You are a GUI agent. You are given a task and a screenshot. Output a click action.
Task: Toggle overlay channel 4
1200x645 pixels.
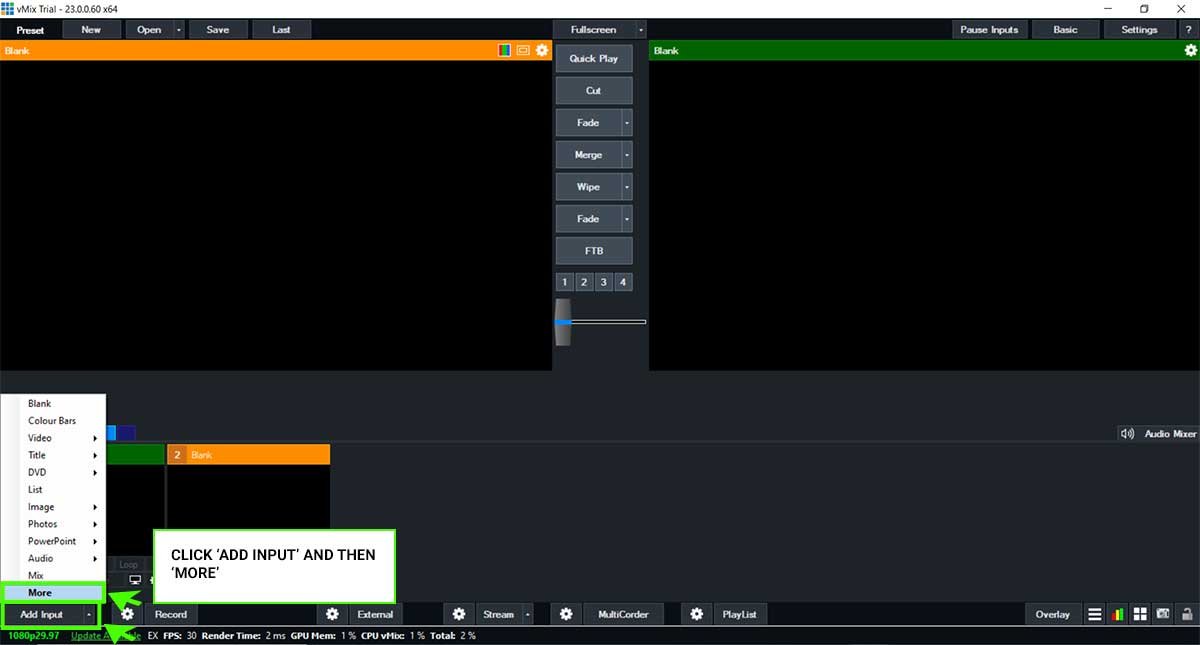pos(623,282)
